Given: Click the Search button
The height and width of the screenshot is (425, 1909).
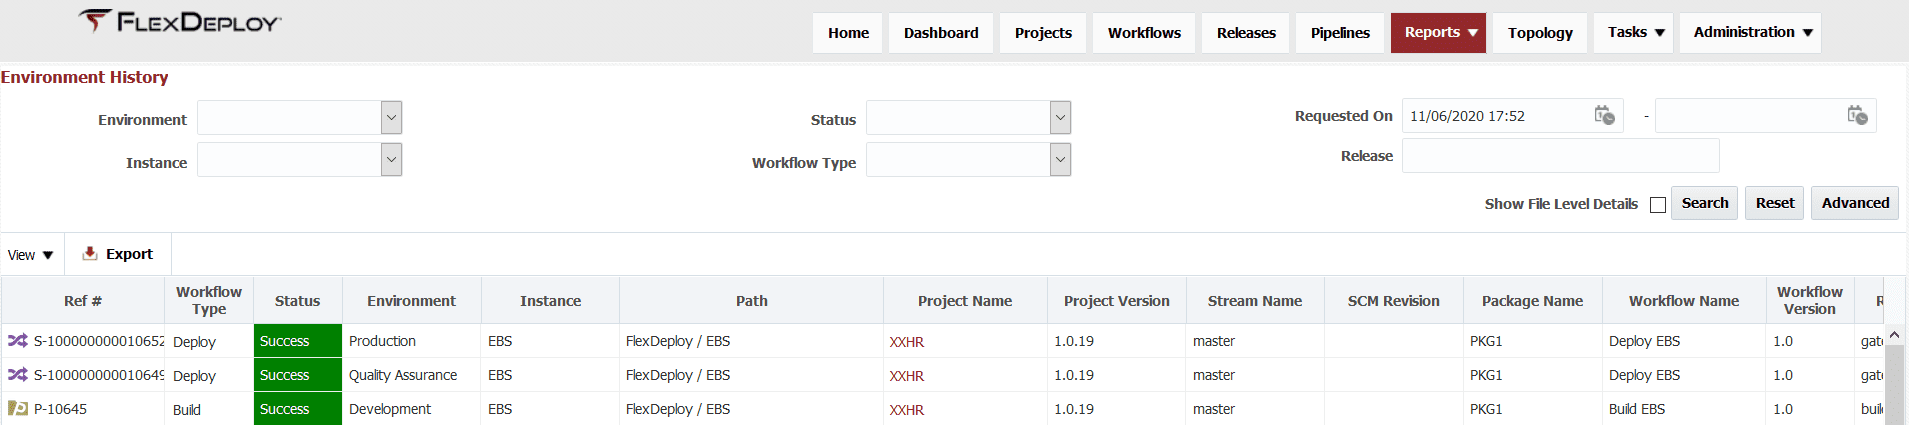Looking at the screenshot, I should click(1704, 203).
